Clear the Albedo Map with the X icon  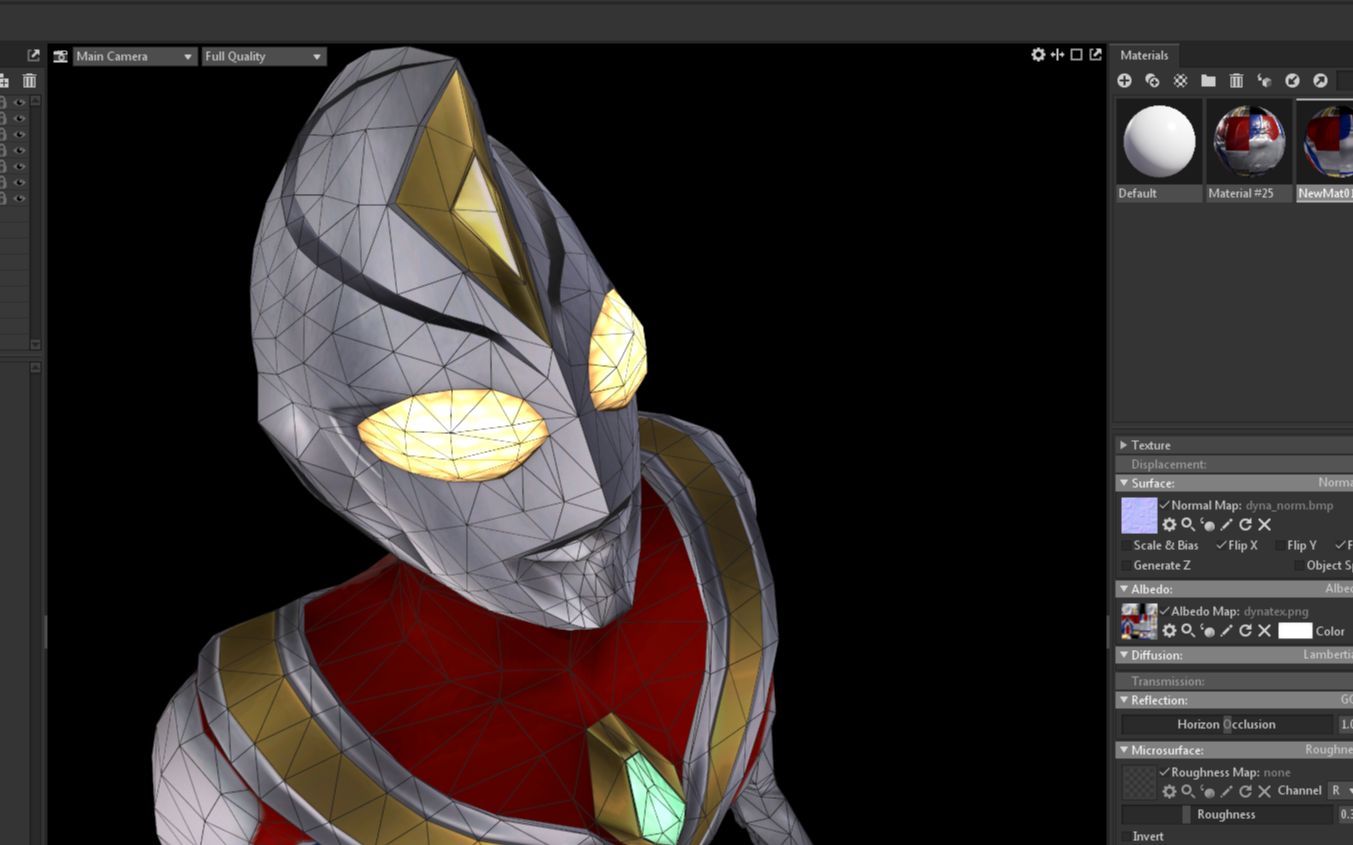(1264, 631)
